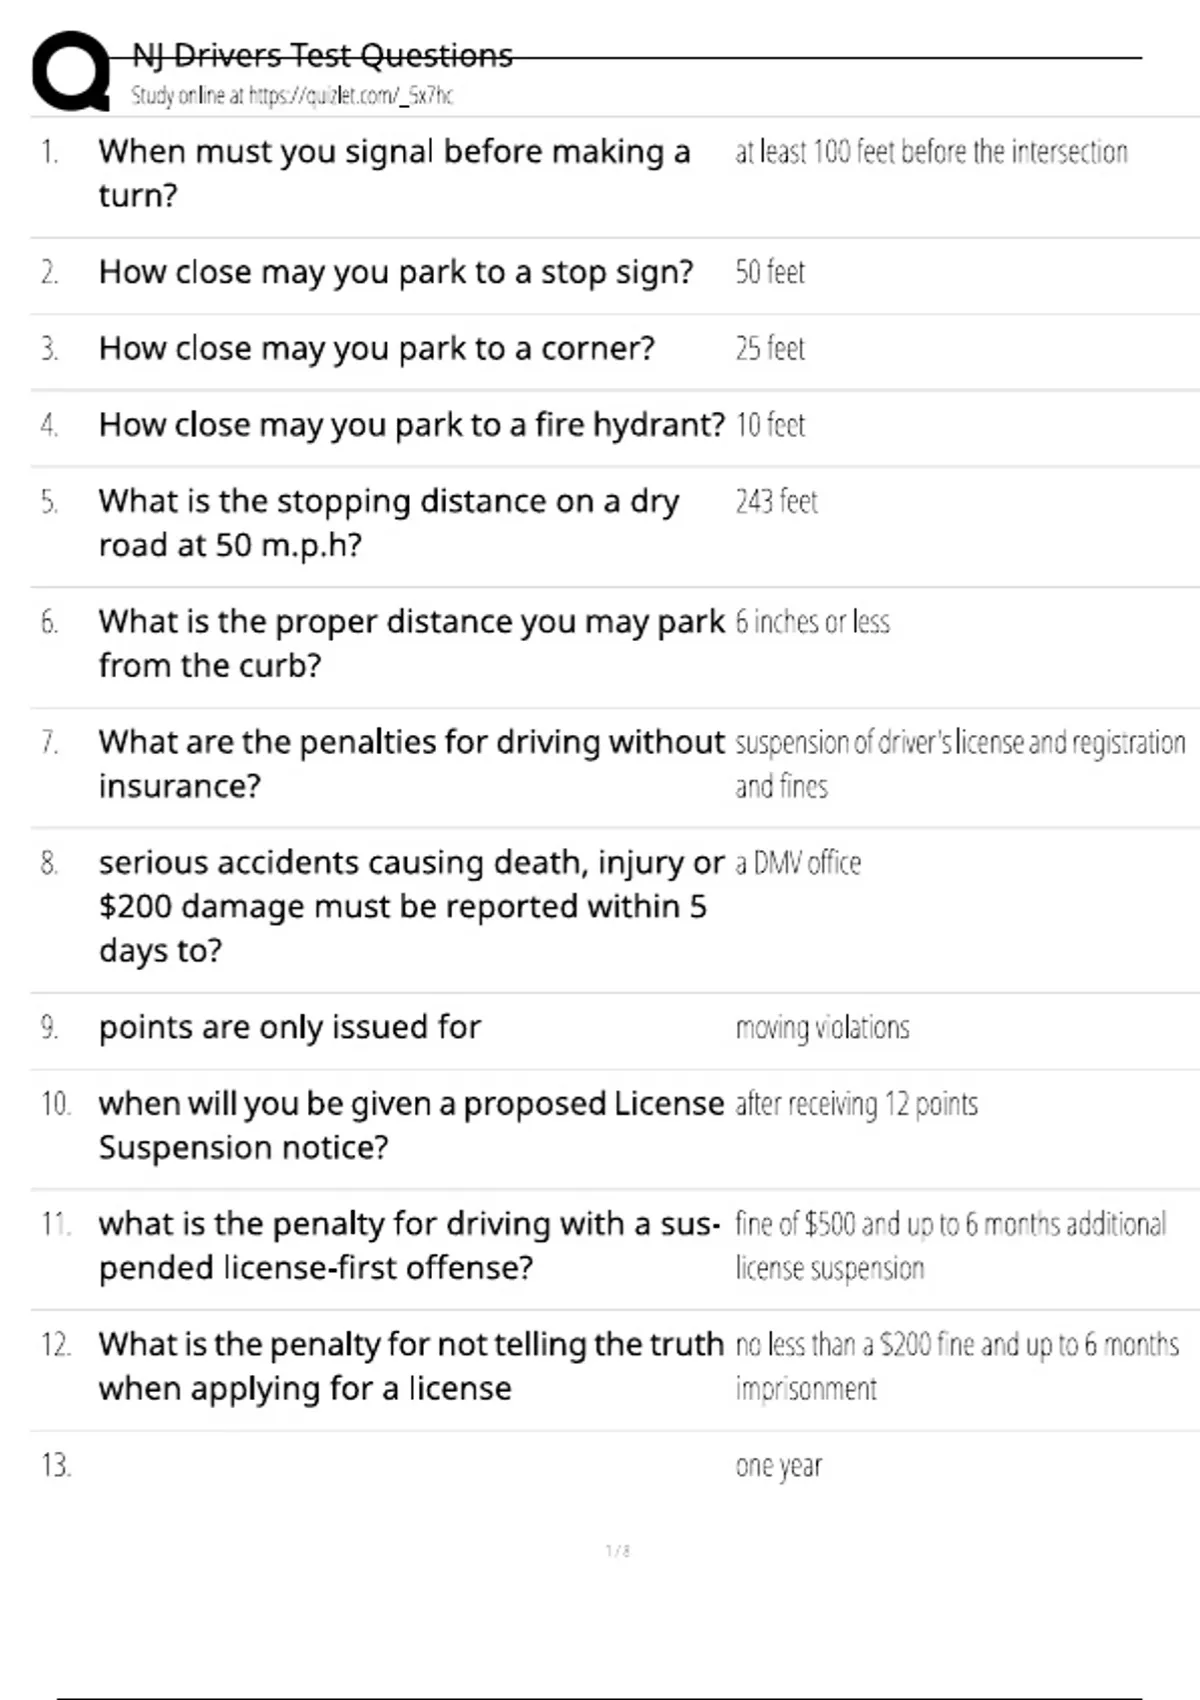
Task: Click the page number 1/8 indicator
Action: [x=618, y=1551]
